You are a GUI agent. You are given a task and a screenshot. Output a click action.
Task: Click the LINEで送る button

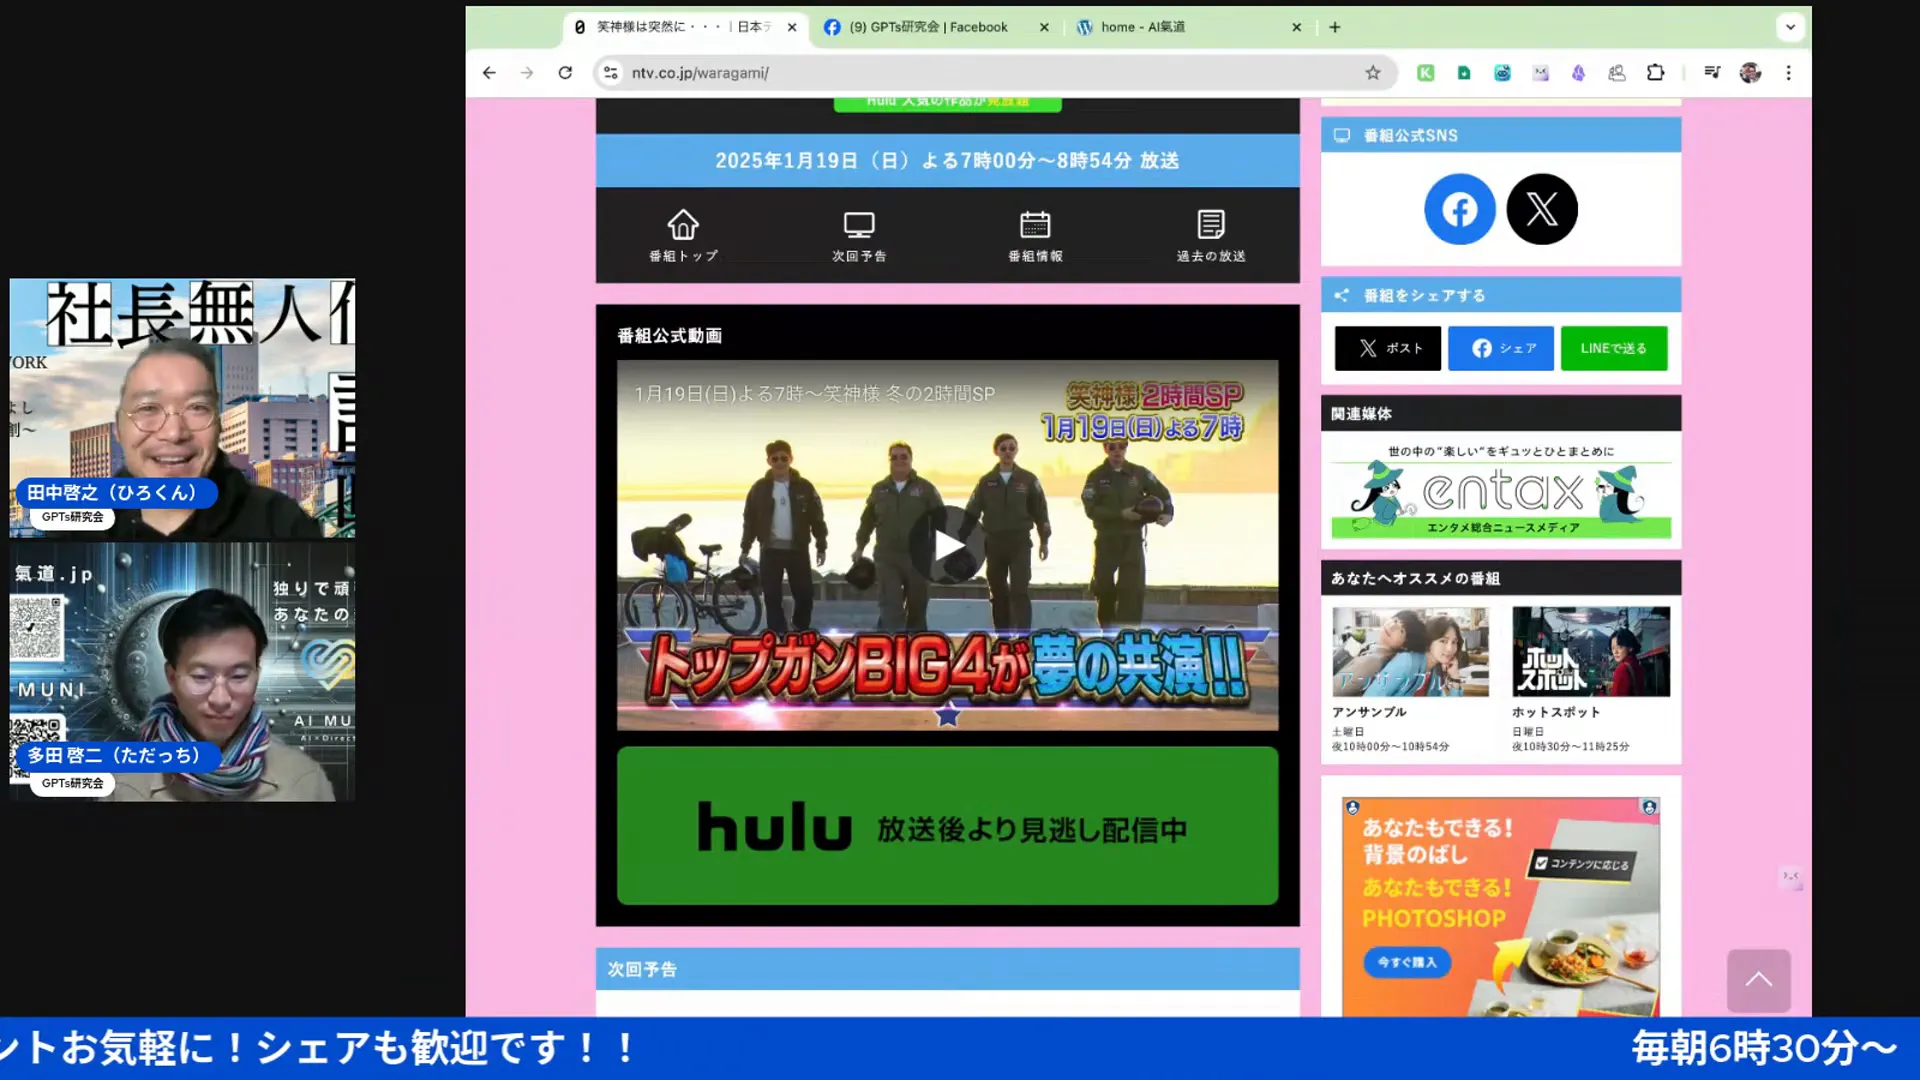coord(1614,348)
